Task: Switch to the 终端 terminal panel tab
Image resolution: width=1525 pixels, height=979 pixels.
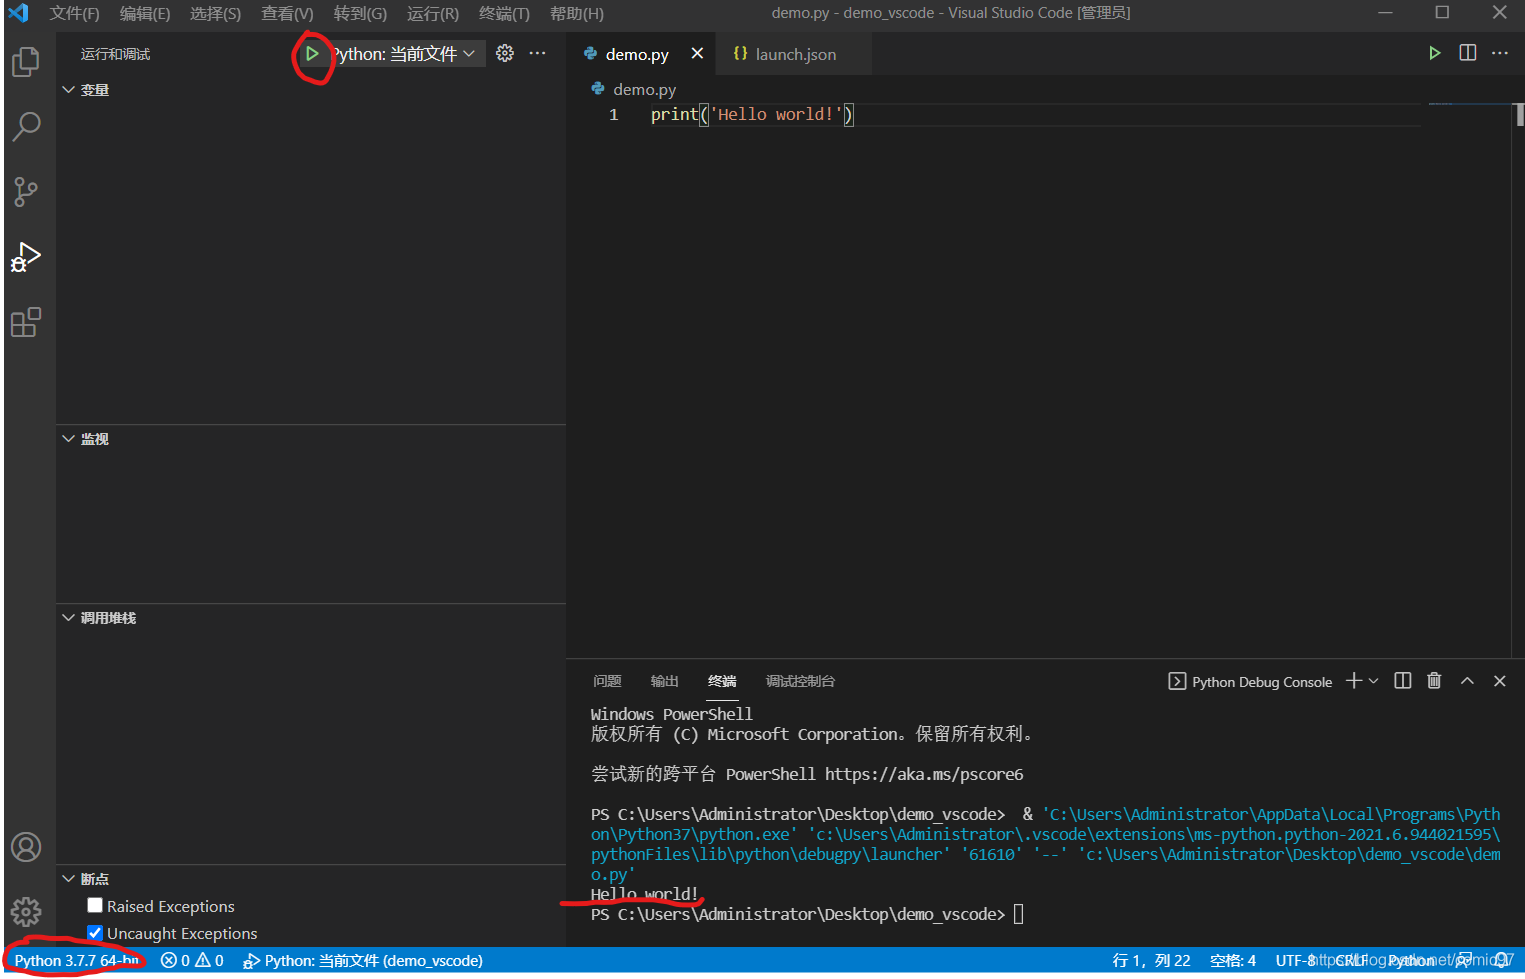Action: click(x=722, y=681)
